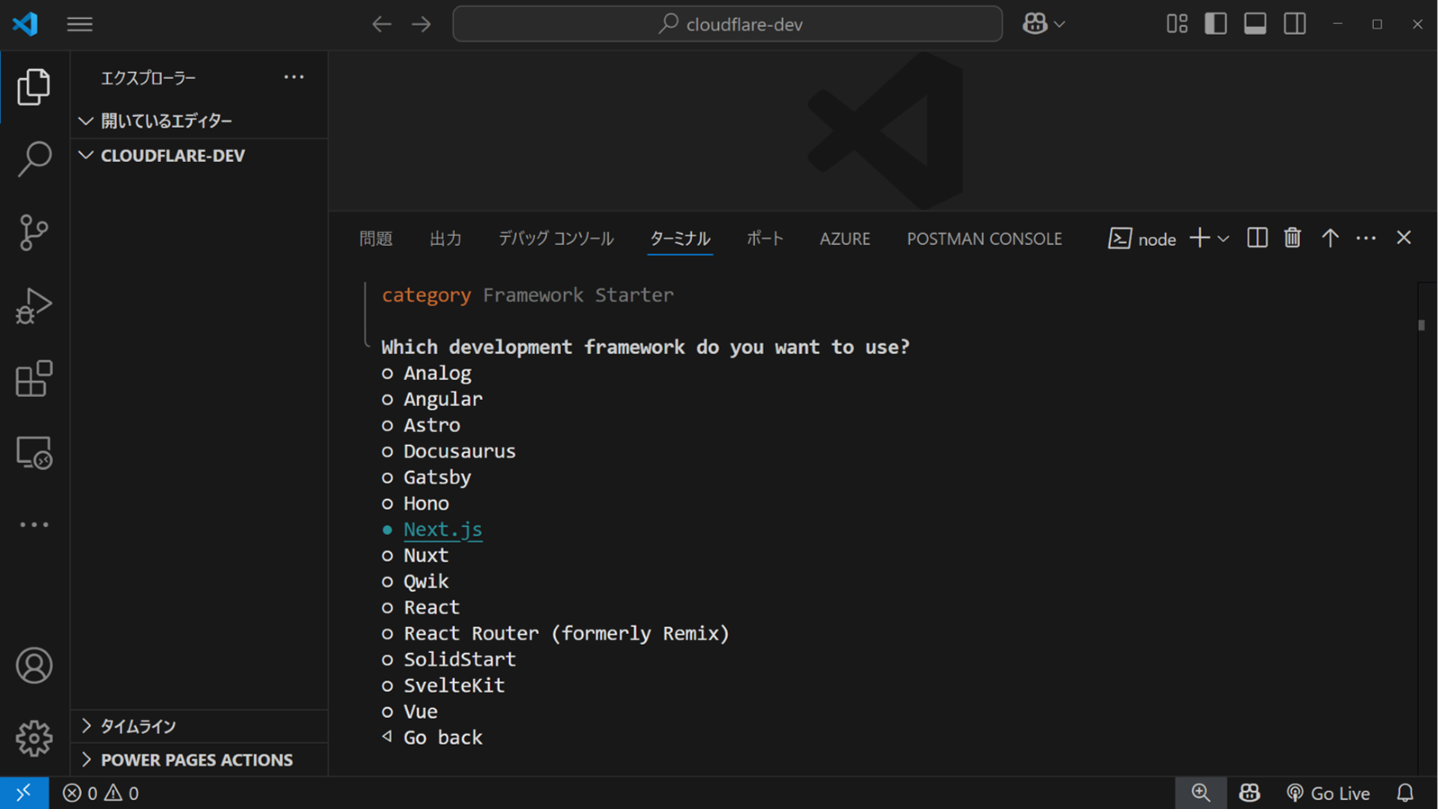
Task: Show additional activity bar views
Action: coord(34,525)
